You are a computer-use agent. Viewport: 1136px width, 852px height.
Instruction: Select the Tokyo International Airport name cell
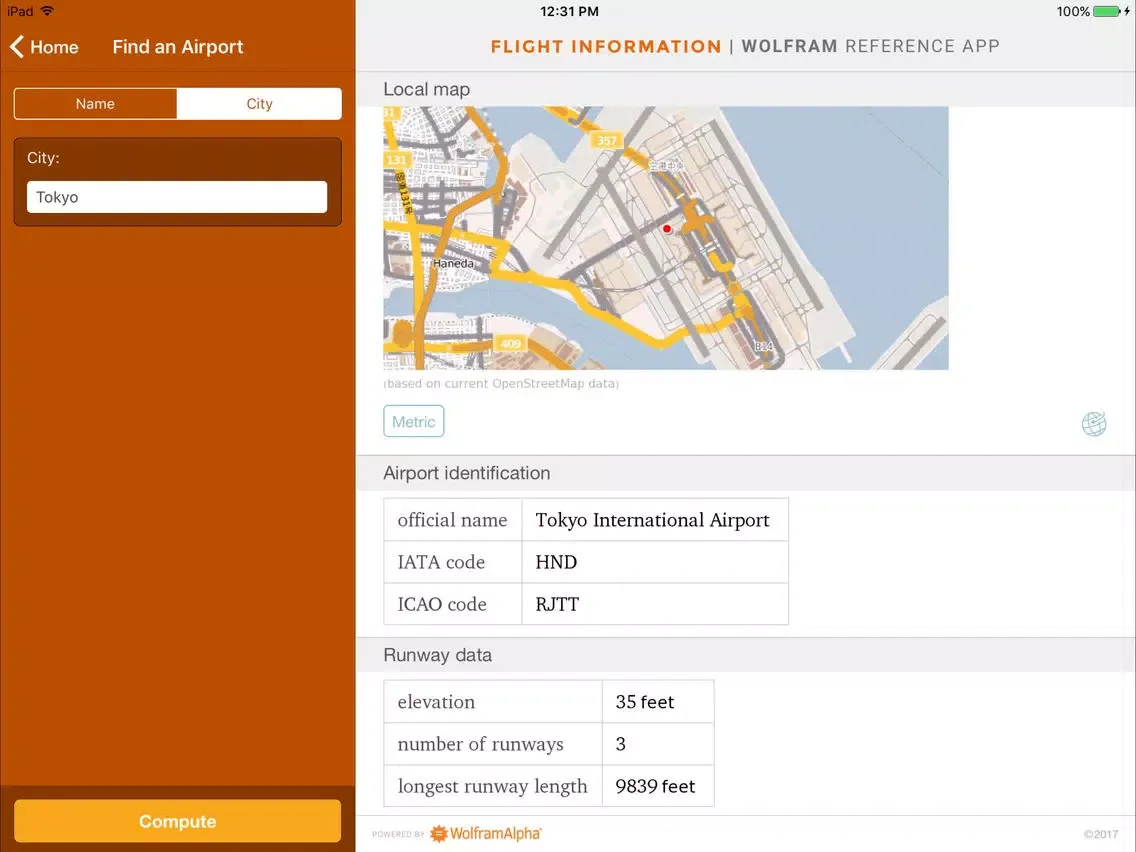[x=655, y=519]
